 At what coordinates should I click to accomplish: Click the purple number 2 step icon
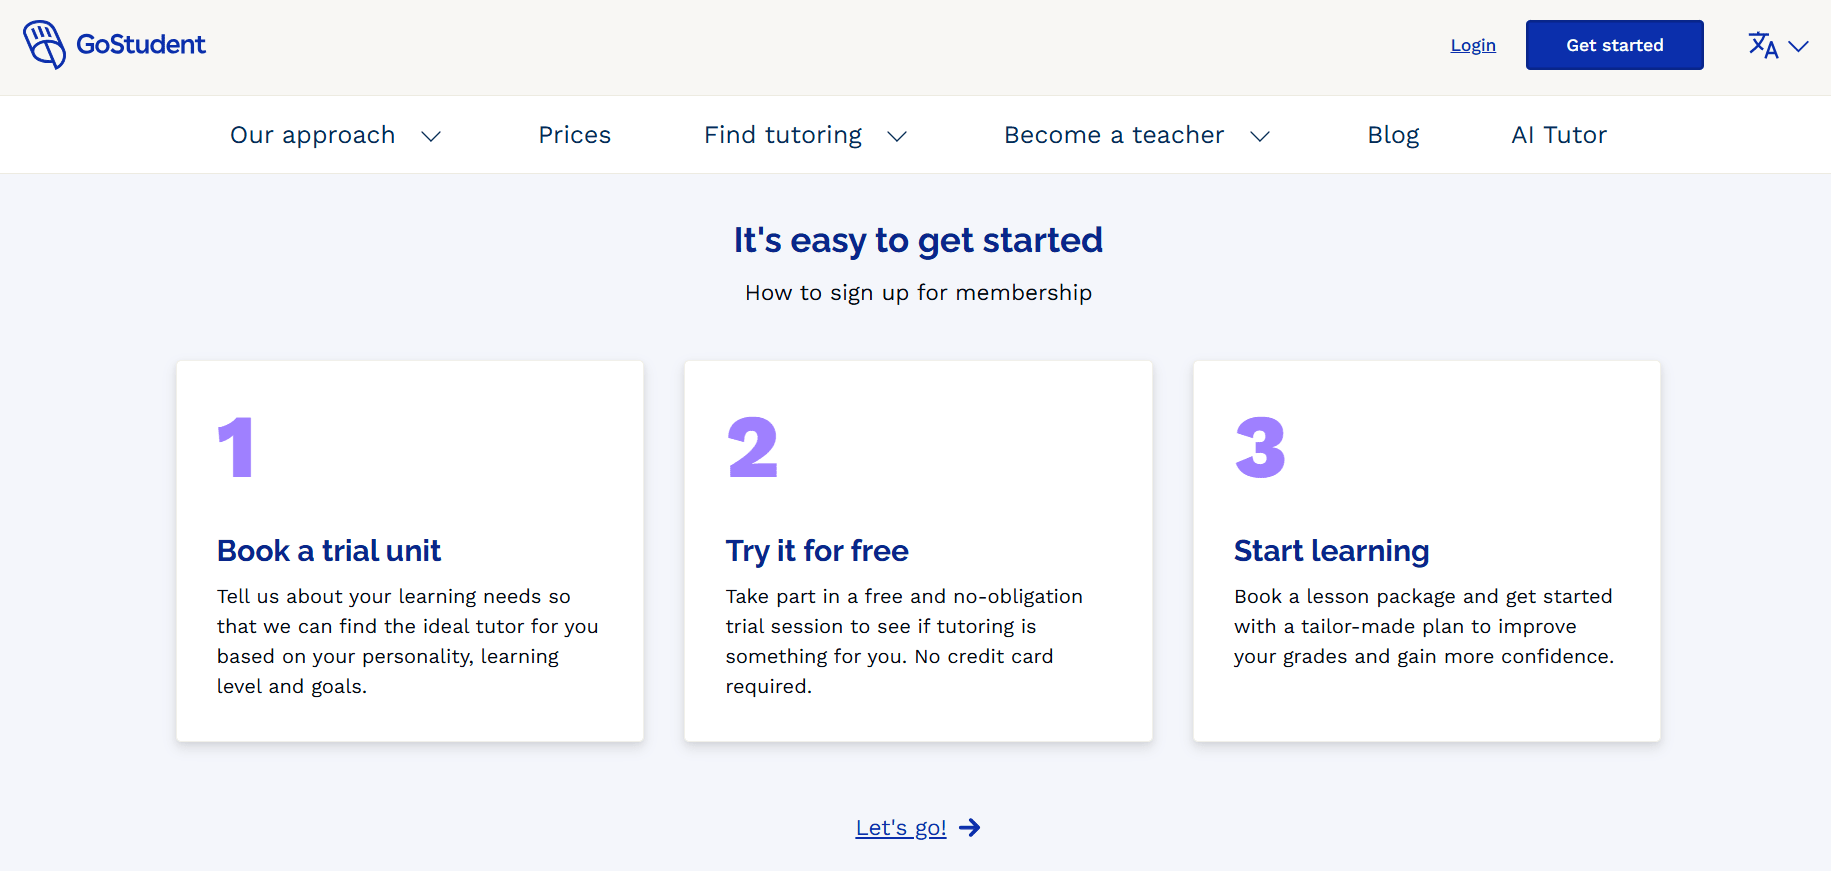[752, 447]
